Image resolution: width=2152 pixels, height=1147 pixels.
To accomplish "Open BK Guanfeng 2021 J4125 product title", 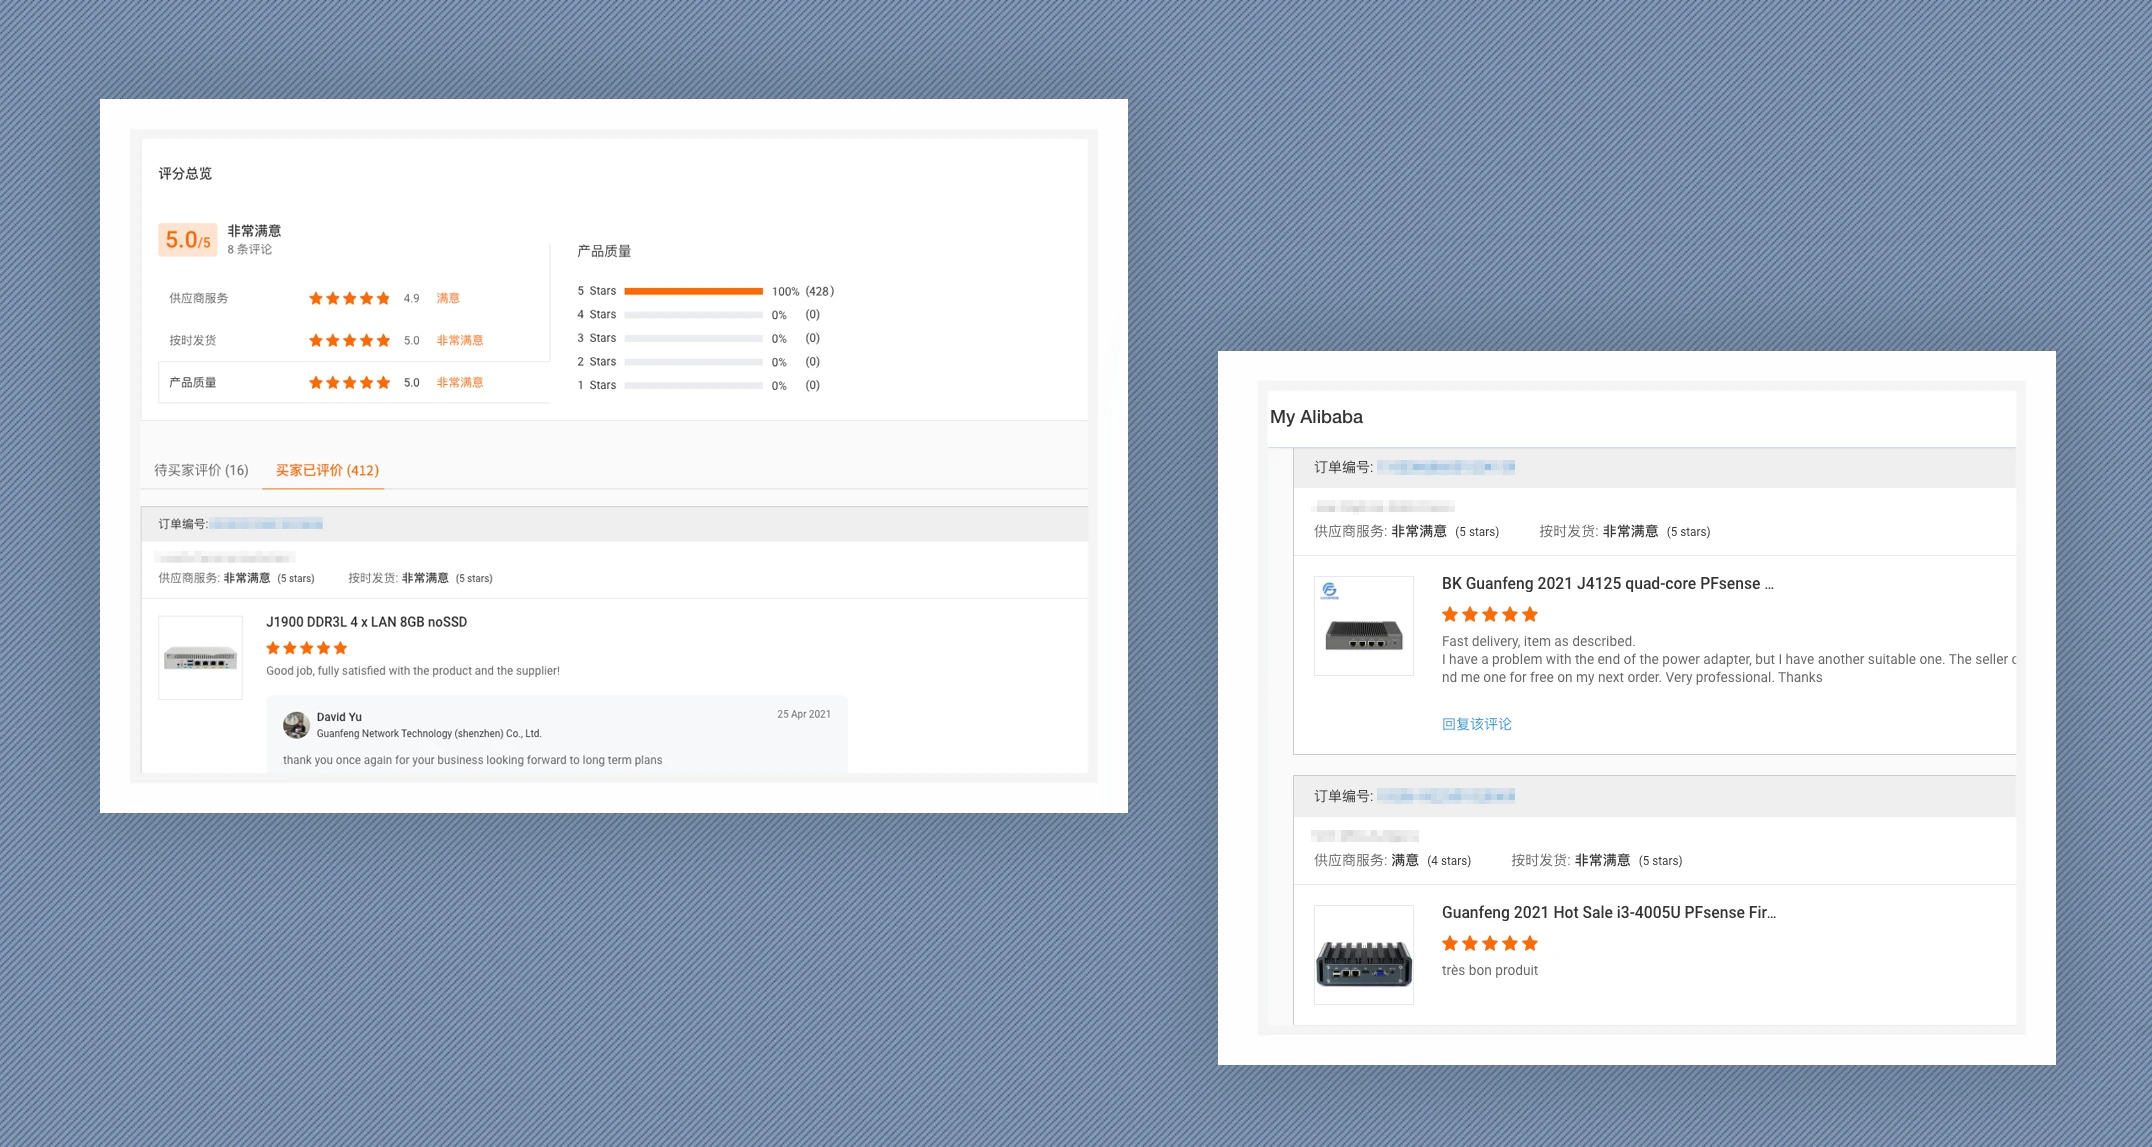I will [x=1607, y=584].
